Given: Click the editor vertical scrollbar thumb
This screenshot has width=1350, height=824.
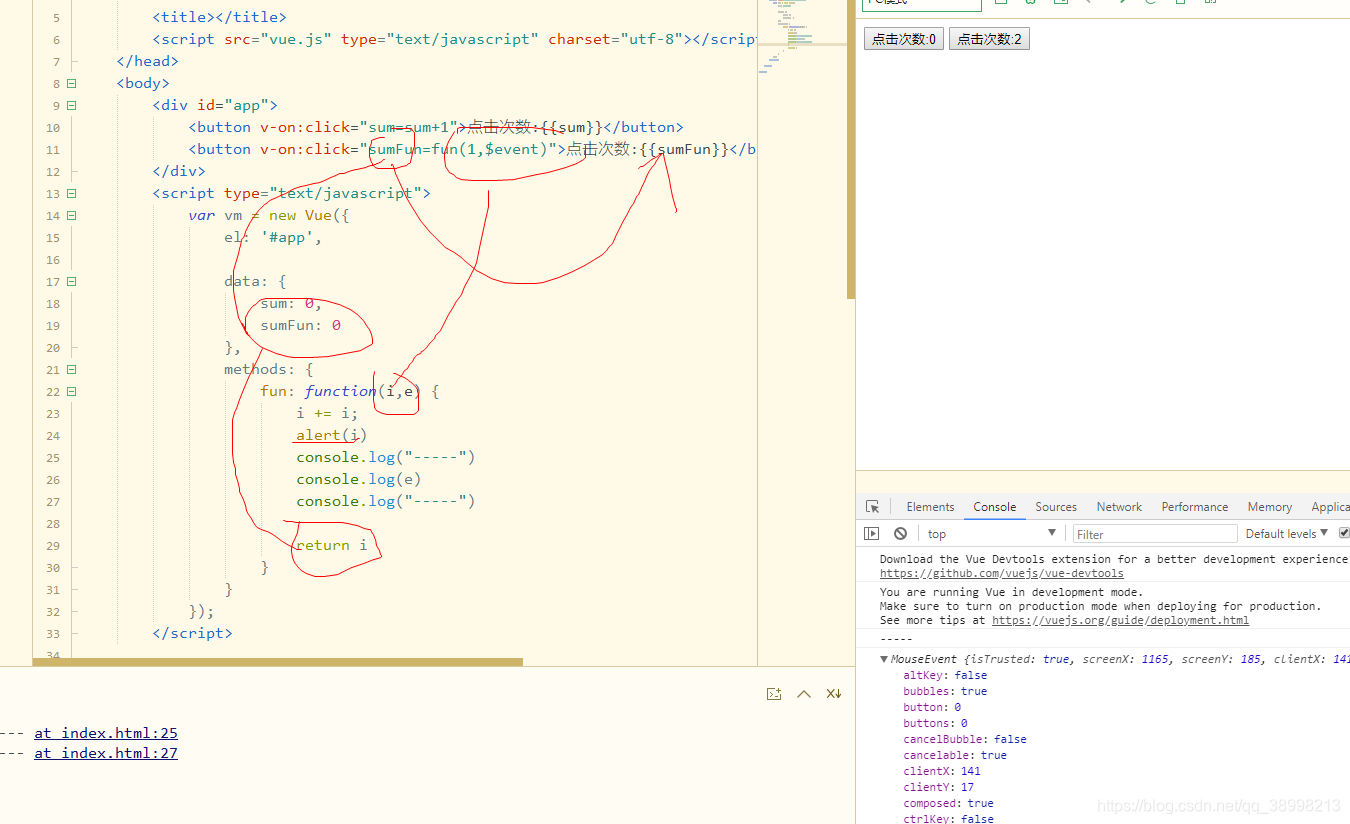Looking at the screenshot, I should click(851, 150).
